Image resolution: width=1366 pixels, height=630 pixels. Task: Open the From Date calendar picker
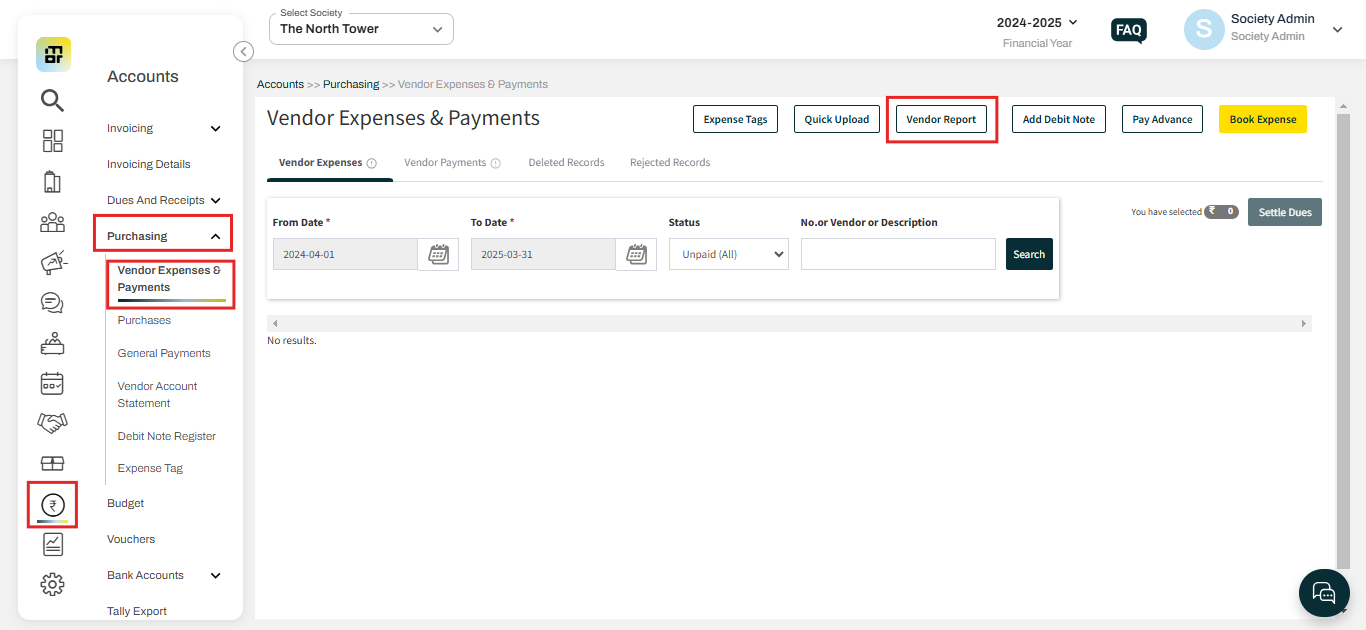click(x=438, y=254)
